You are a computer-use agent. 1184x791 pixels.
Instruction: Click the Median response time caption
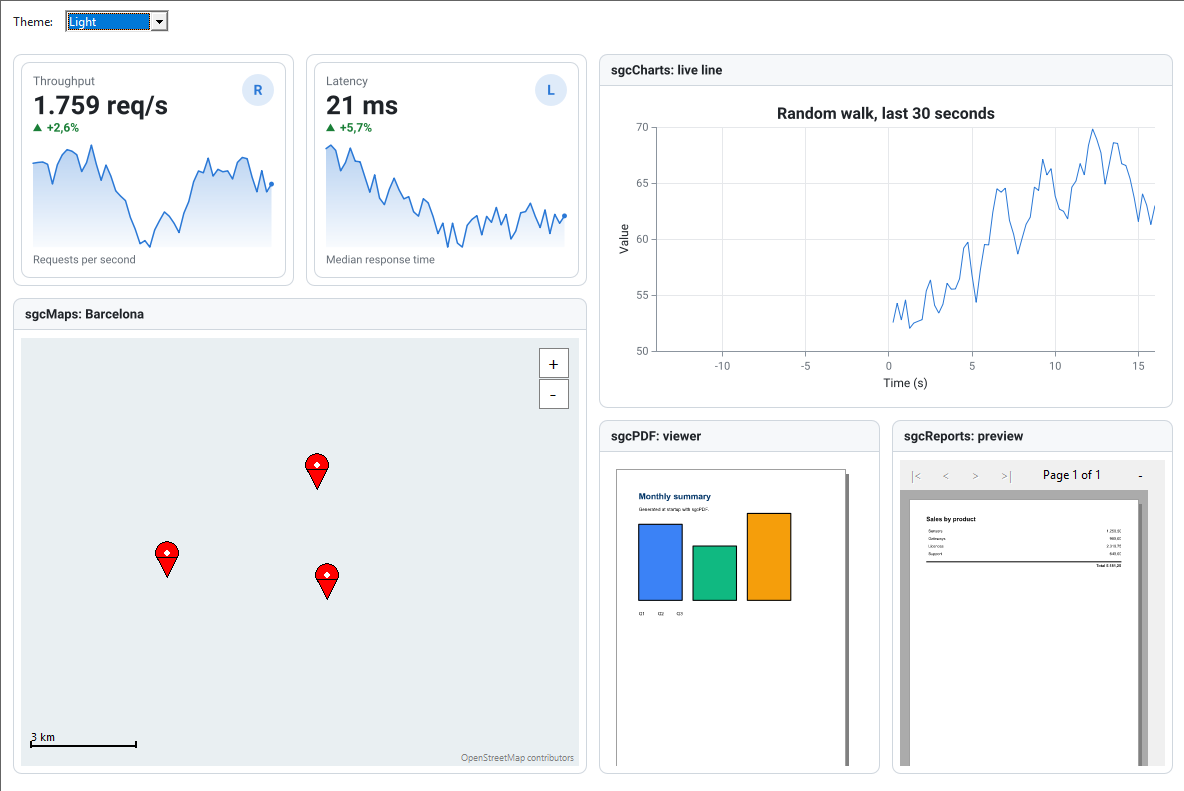point(380,260)
